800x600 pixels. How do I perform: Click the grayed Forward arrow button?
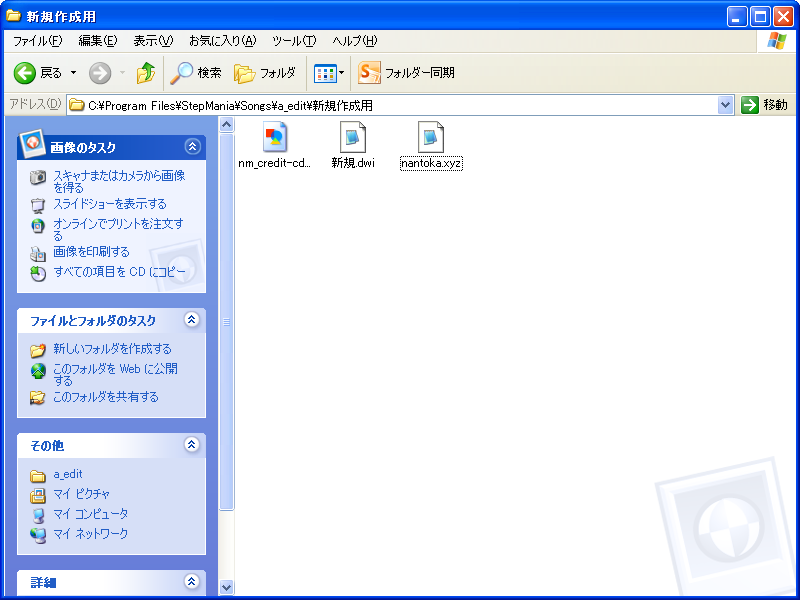click(x=100, y=73)
